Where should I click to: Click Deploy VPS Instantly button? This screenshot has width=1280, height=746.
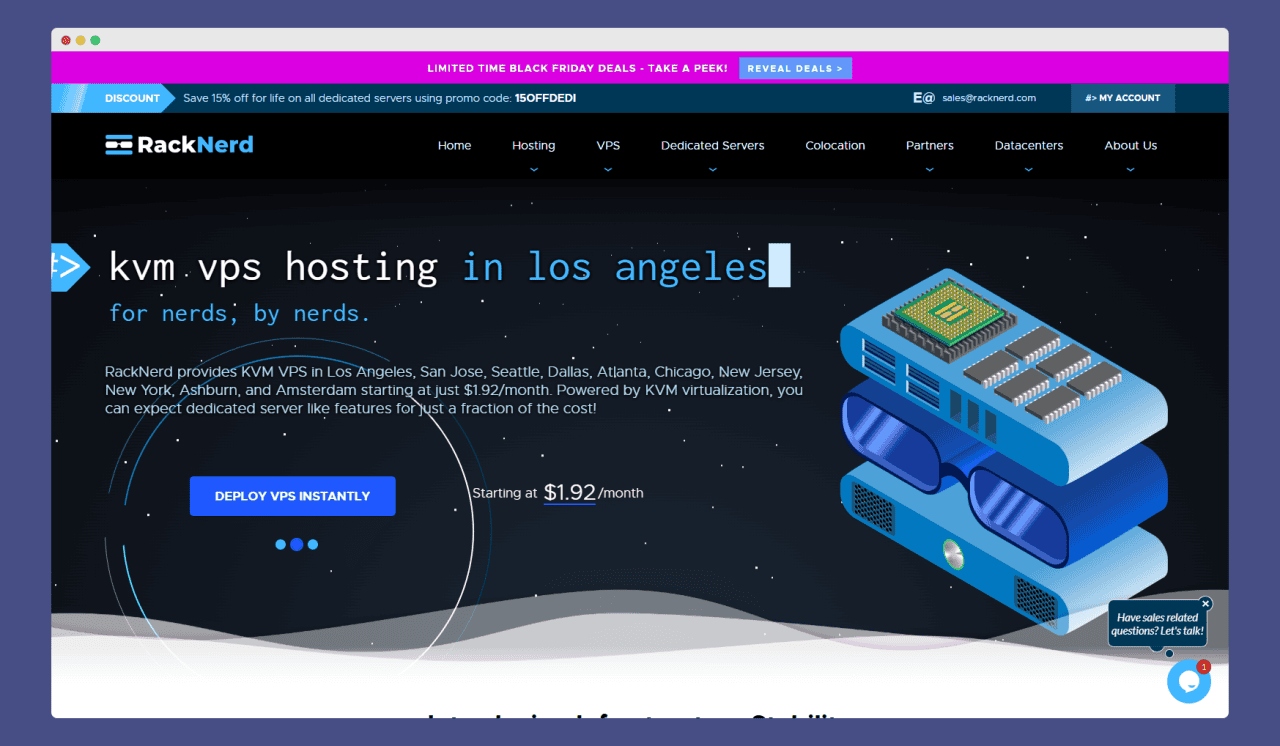point(293,496)
